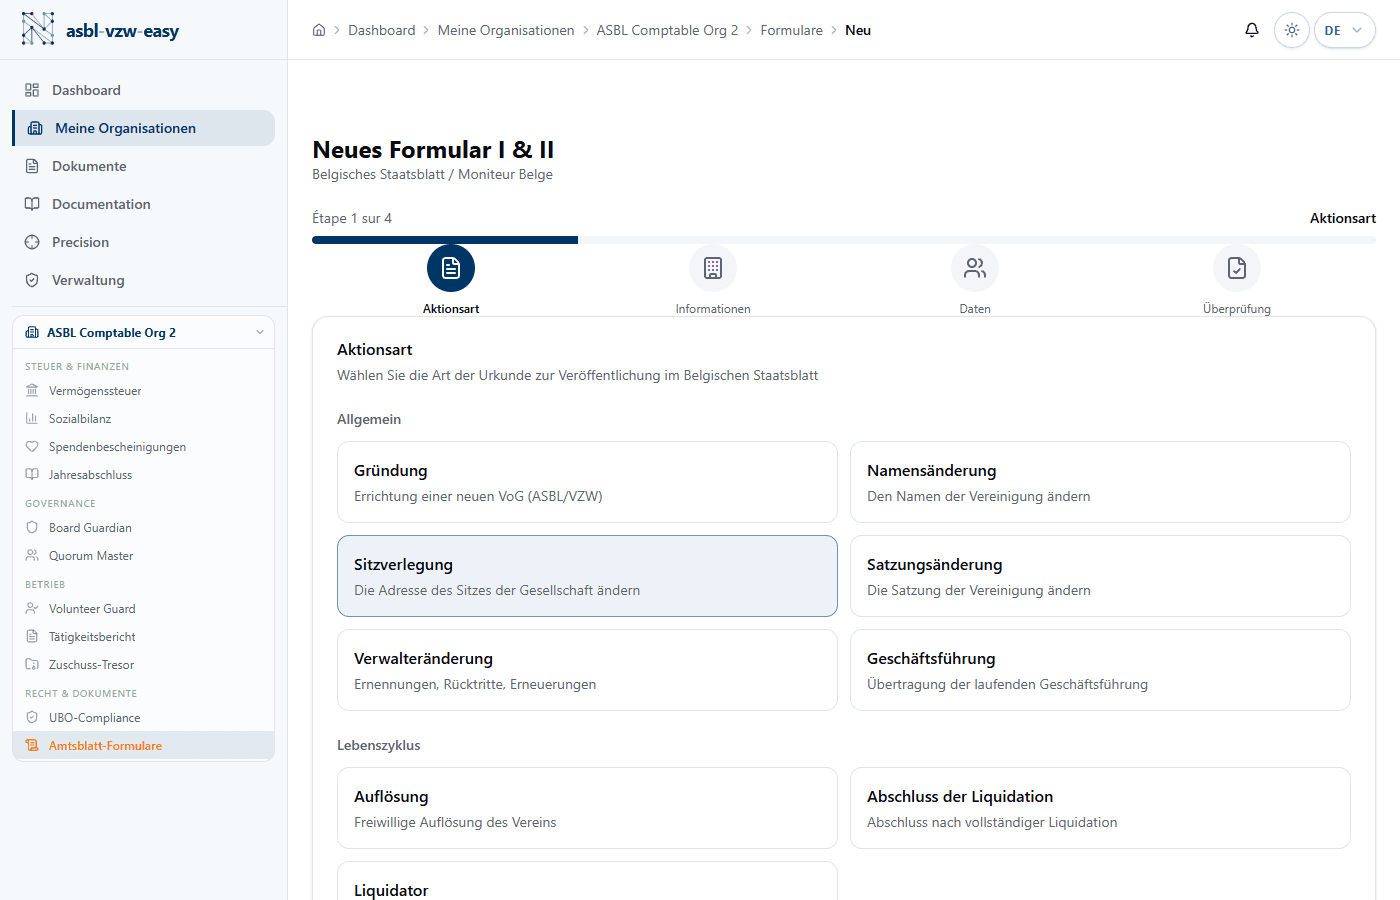Open Spendenbescheinigungen entry
This screenshot has width=1400, height=900.
[143, 447]
